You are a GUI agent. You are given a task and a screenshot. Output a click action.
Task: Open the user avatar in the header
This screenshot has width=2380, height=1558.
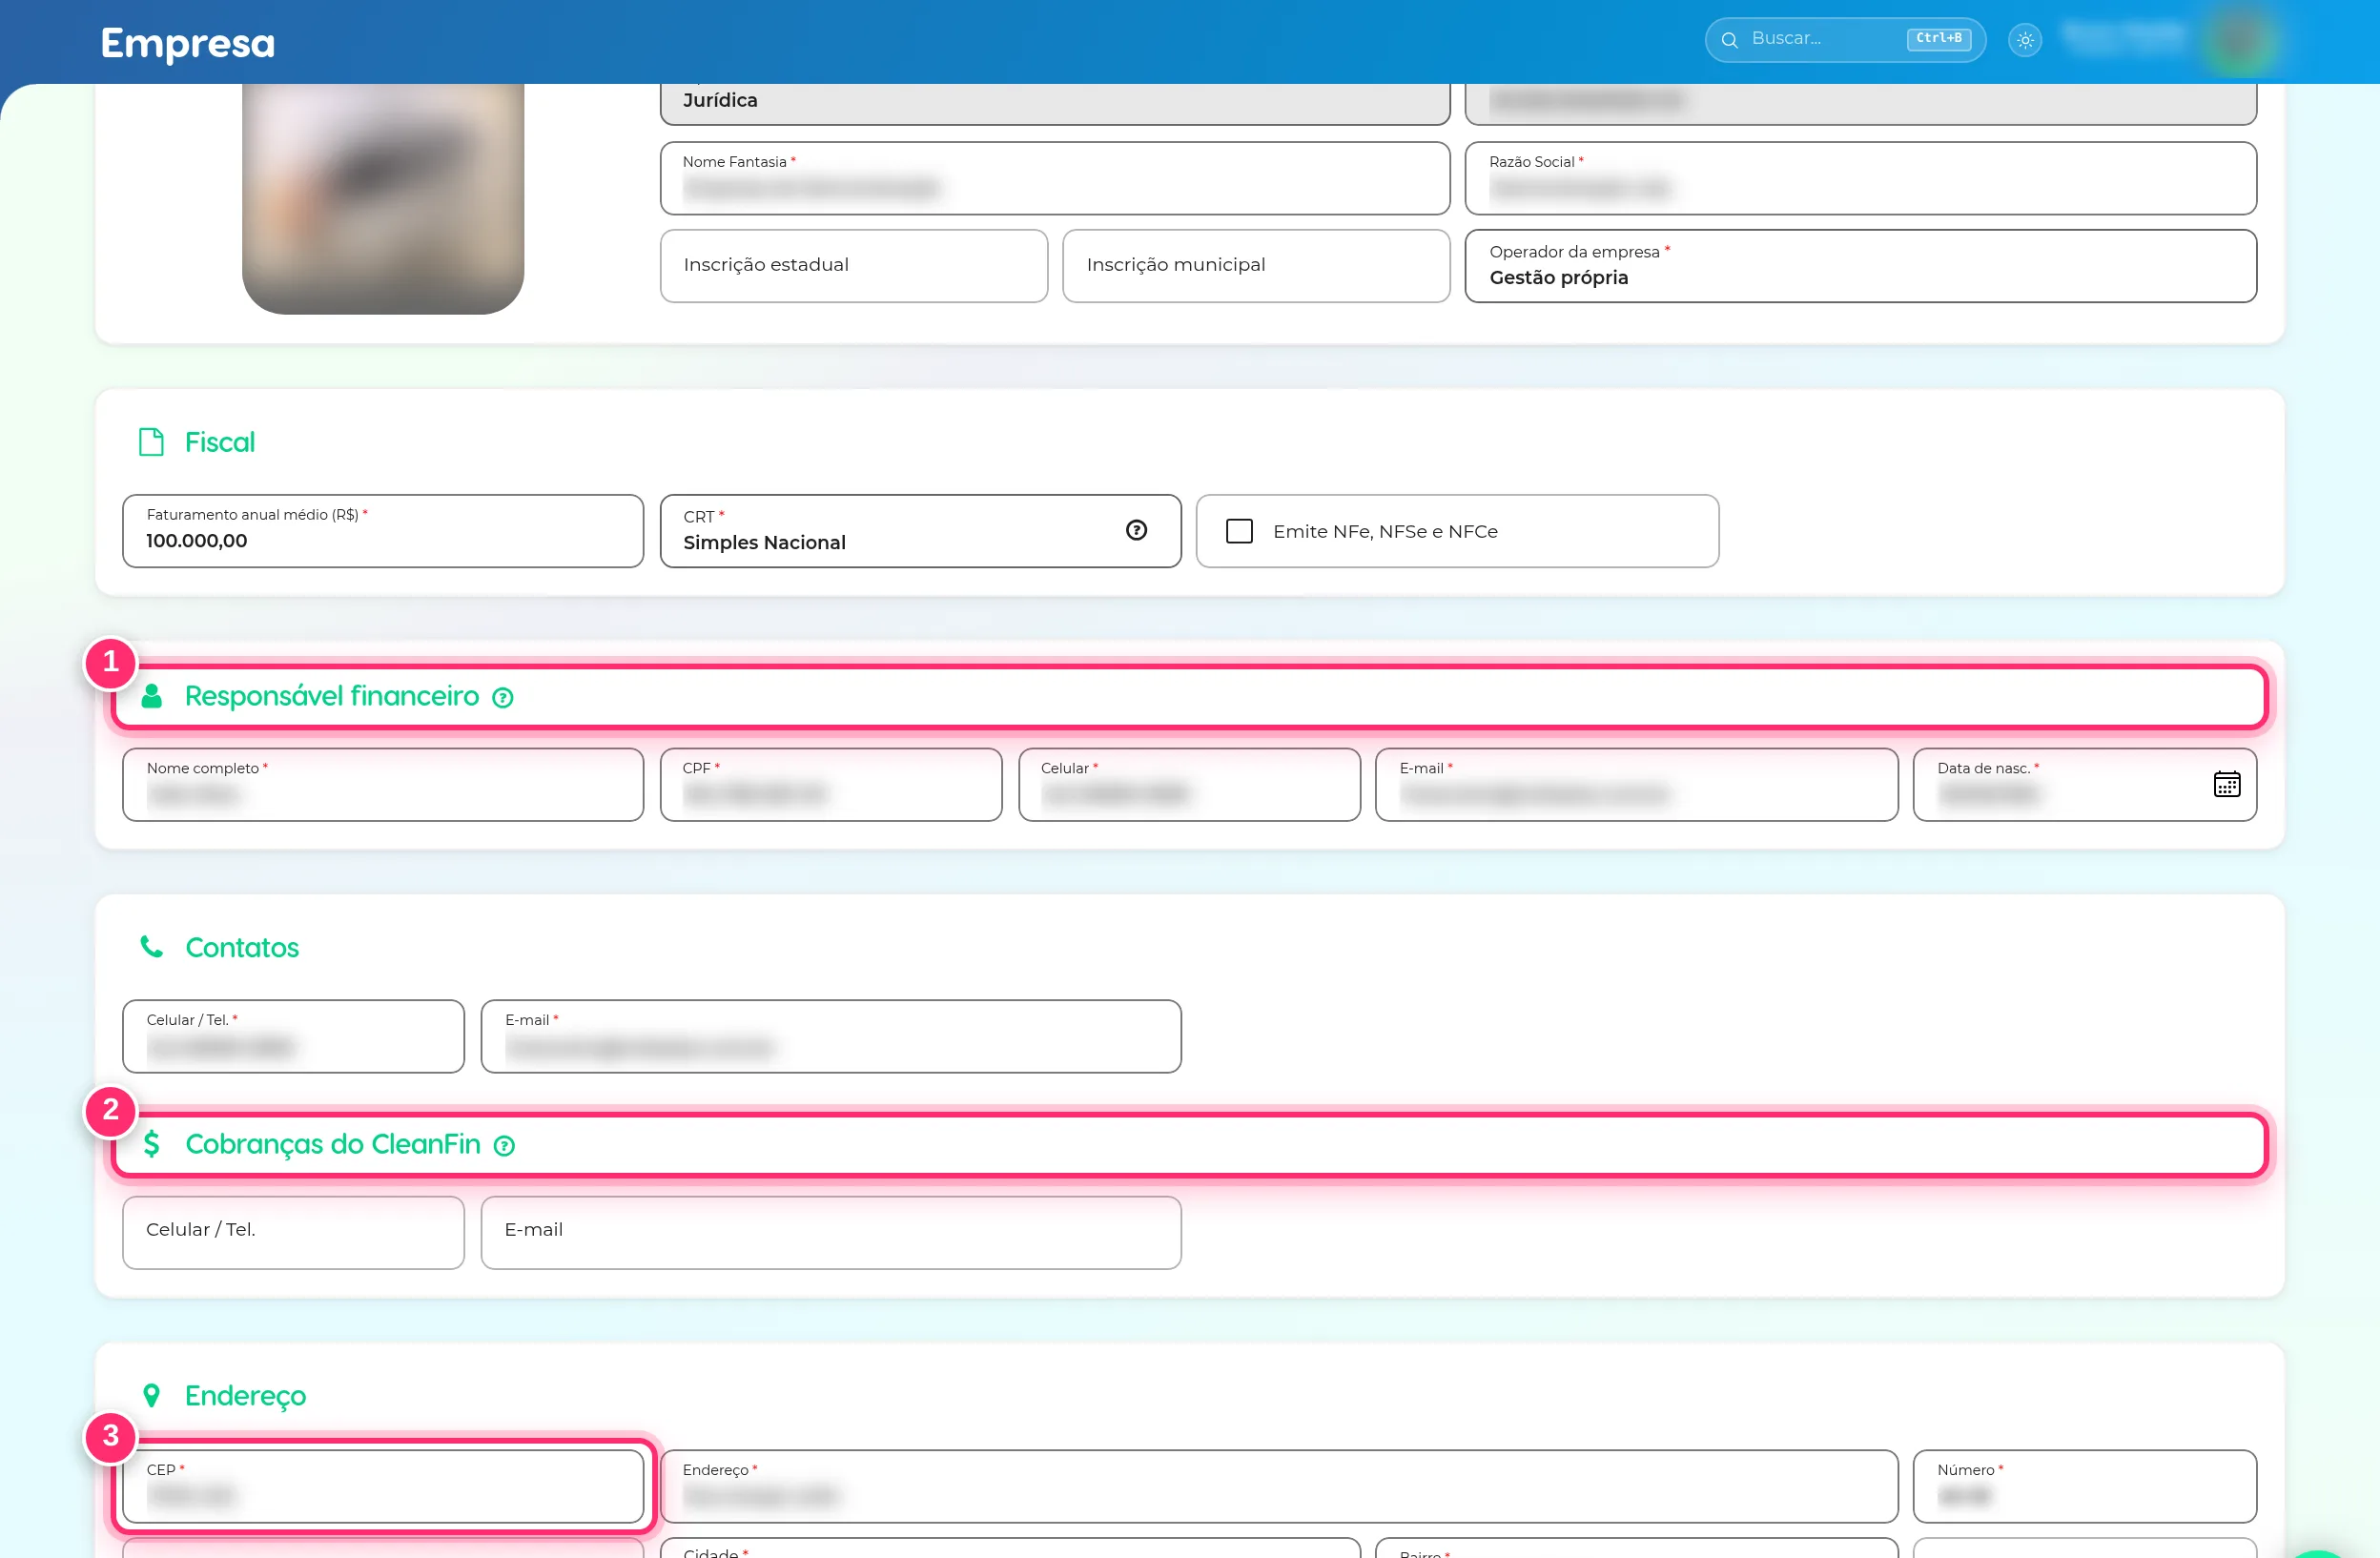click(2241, 40)
